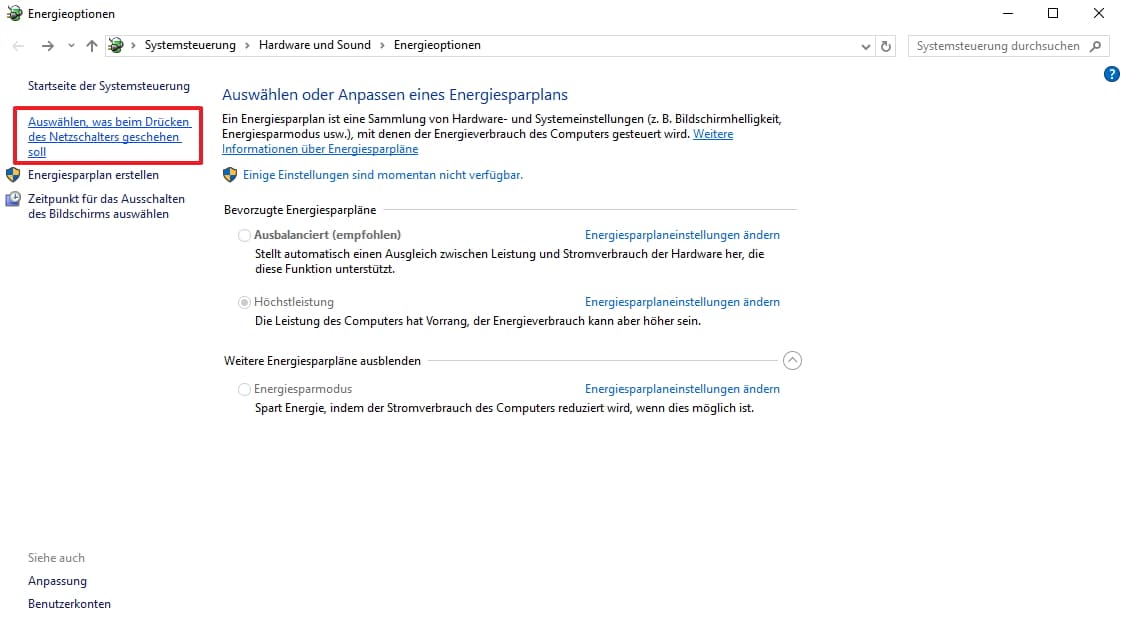Click Energieoptionen breadcrumb segment
The height and width of the screenshot is (630, 1122).
click(437, 45)
